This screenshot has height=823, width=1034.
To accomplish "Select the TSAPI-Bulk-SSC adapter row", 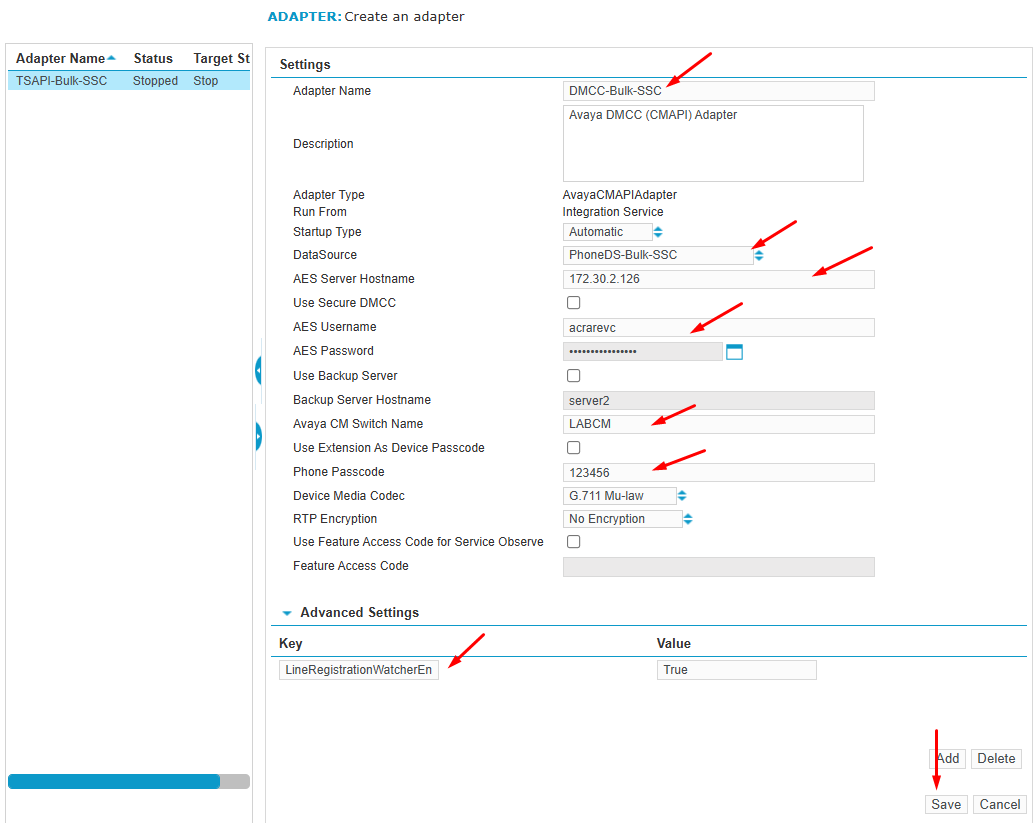I will click(62, 81).
